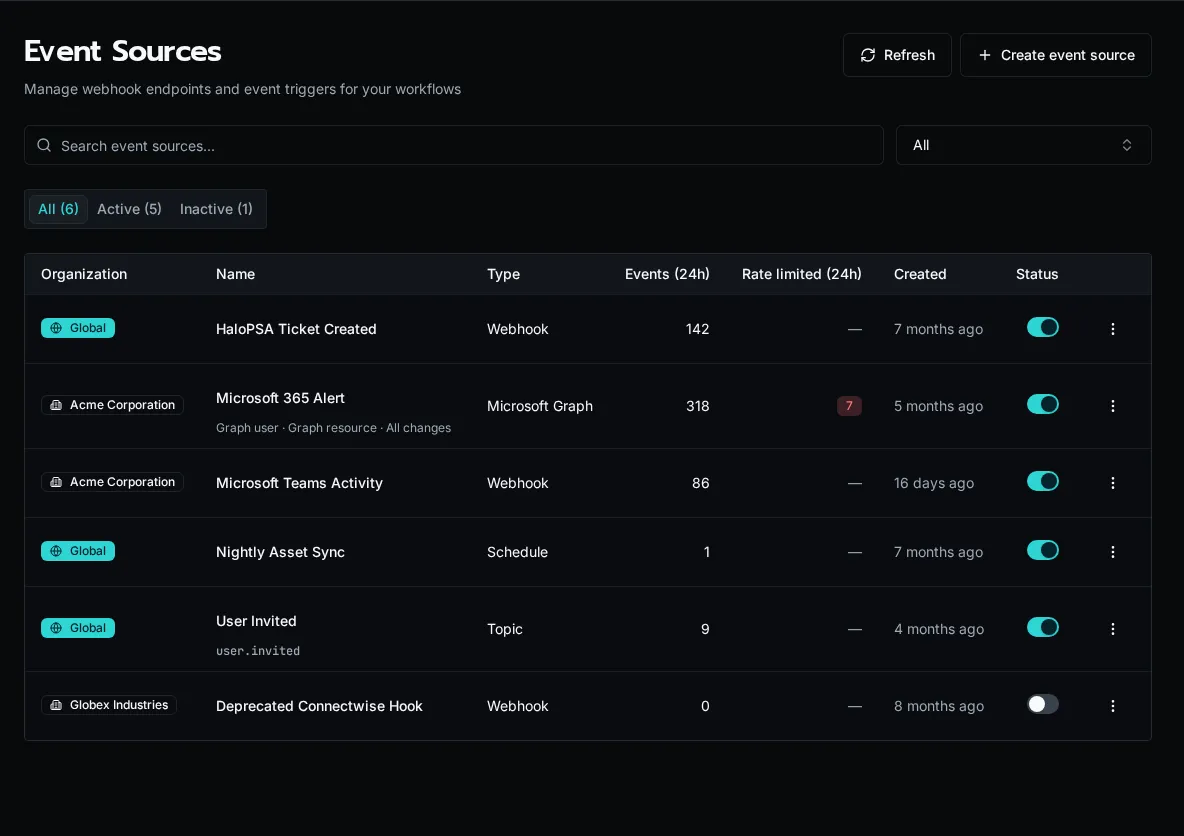The image size is (1184, 836).
Task: Select the HaloPSA Ticket Created name
Action: tap(296, 329)
